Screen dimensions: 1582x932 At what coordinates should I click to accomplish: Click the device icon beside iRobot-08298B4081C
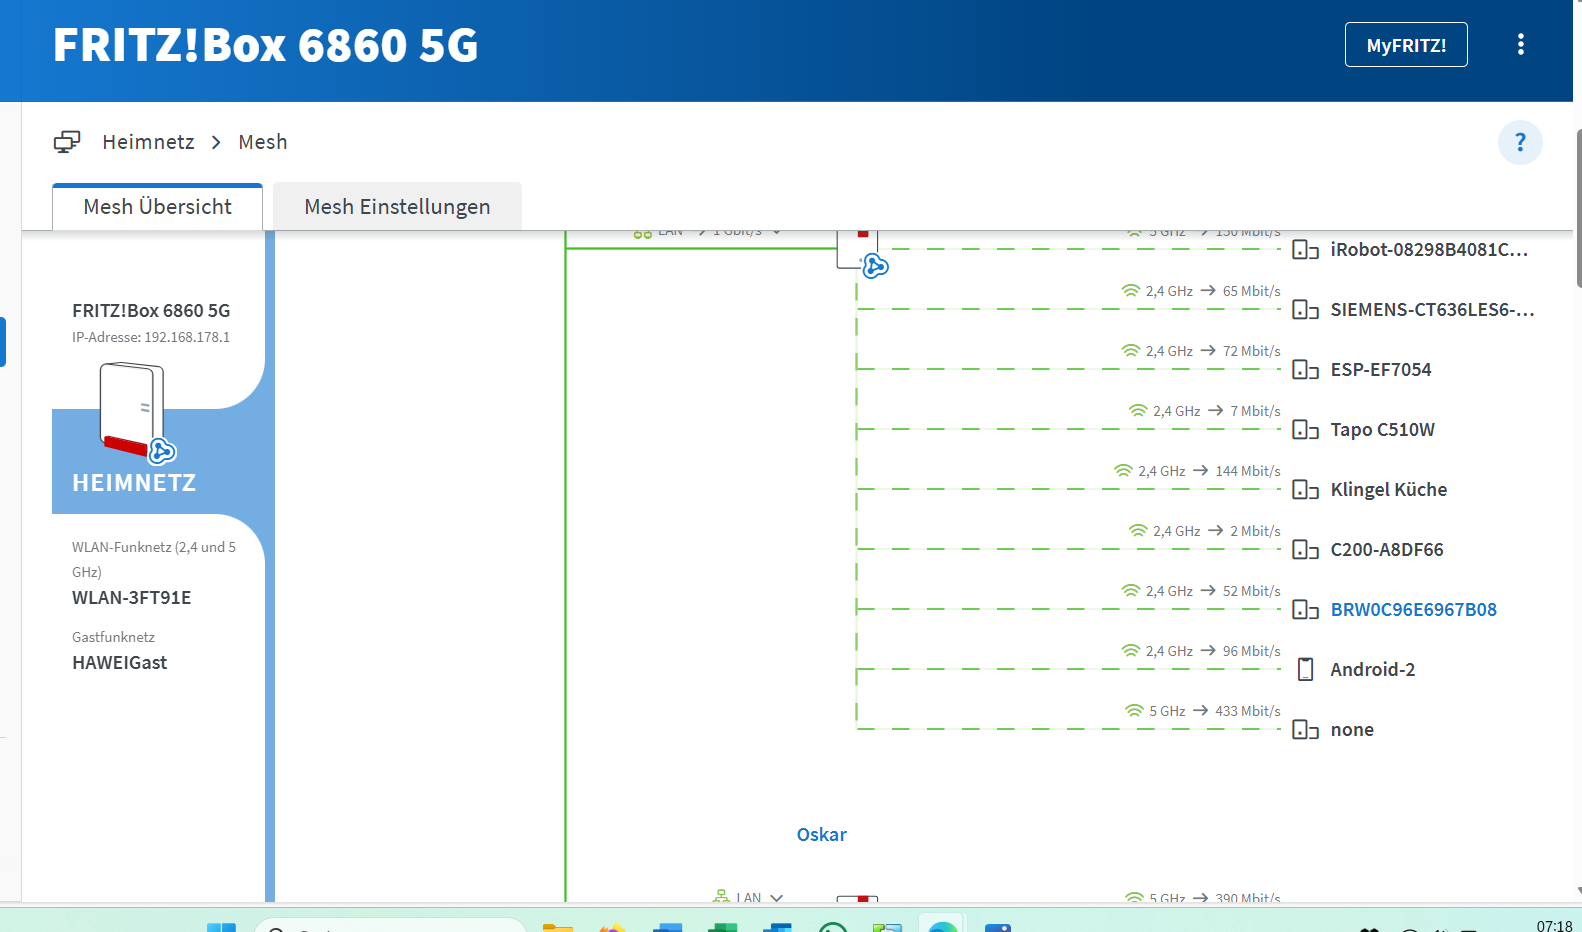click(1305, 249)
